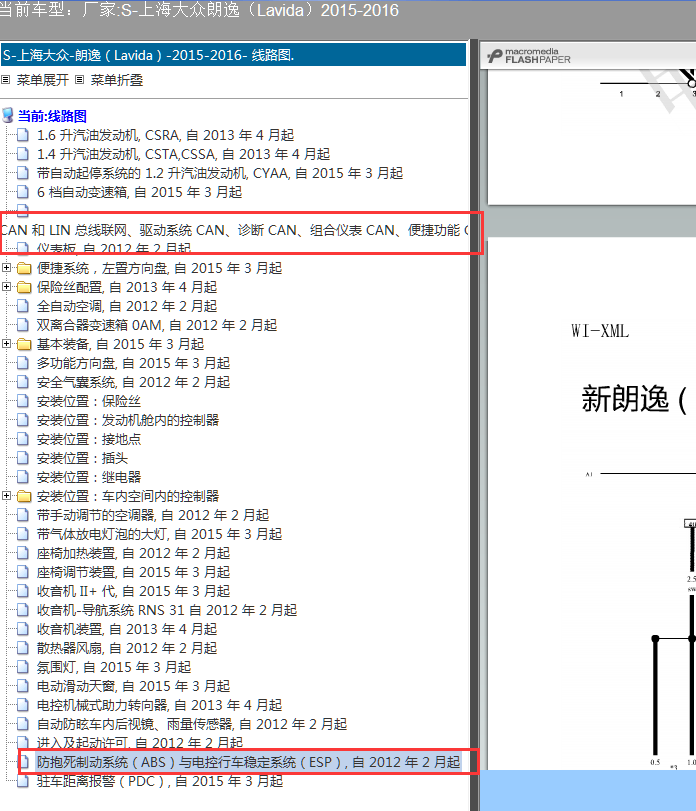Click document icon of 全自动空调
This screenshot has height=811, width=696.
tap(23, 306)
